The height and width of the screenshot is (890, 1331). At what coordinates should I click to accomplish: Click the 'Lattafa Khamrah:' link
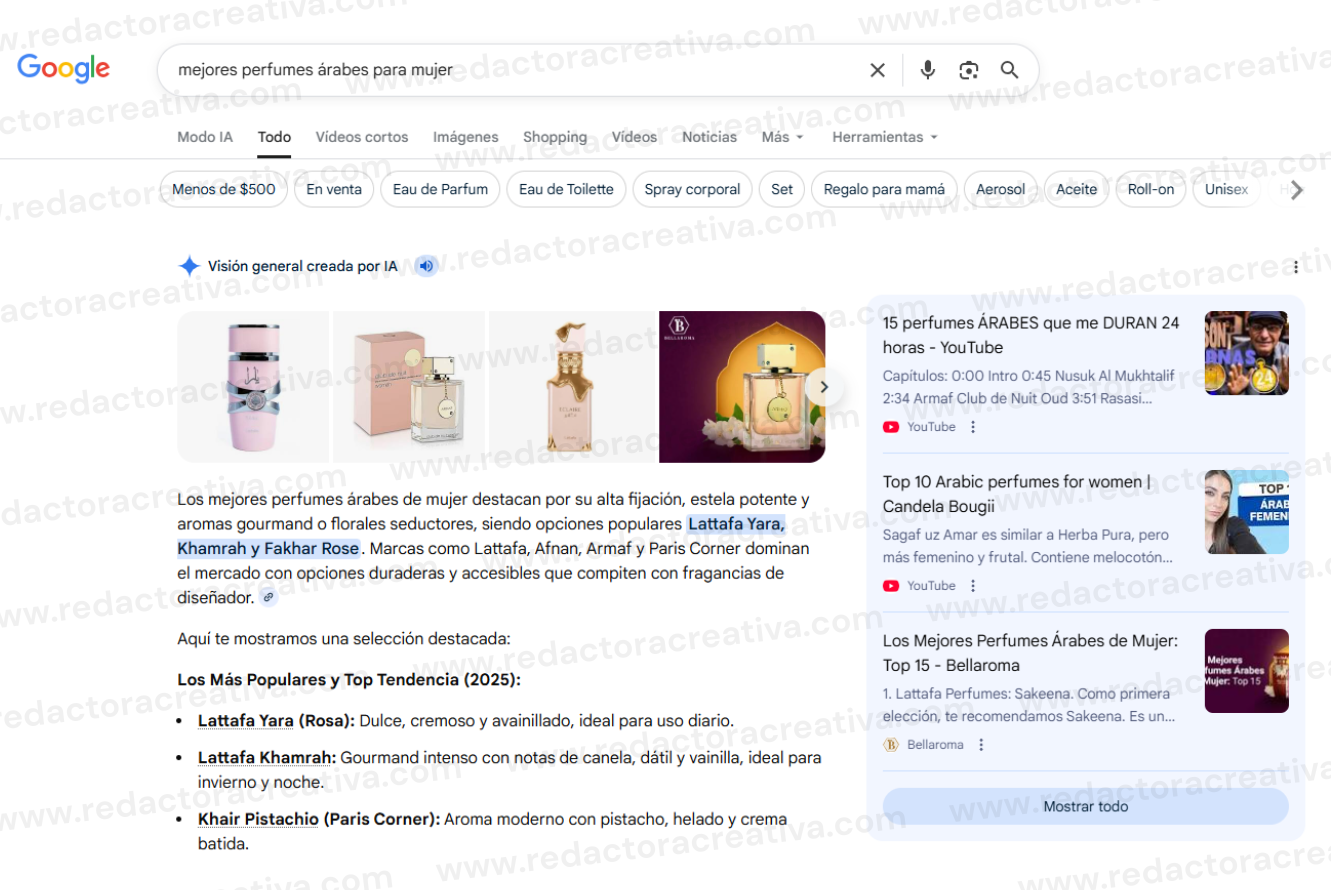[267, 758]
